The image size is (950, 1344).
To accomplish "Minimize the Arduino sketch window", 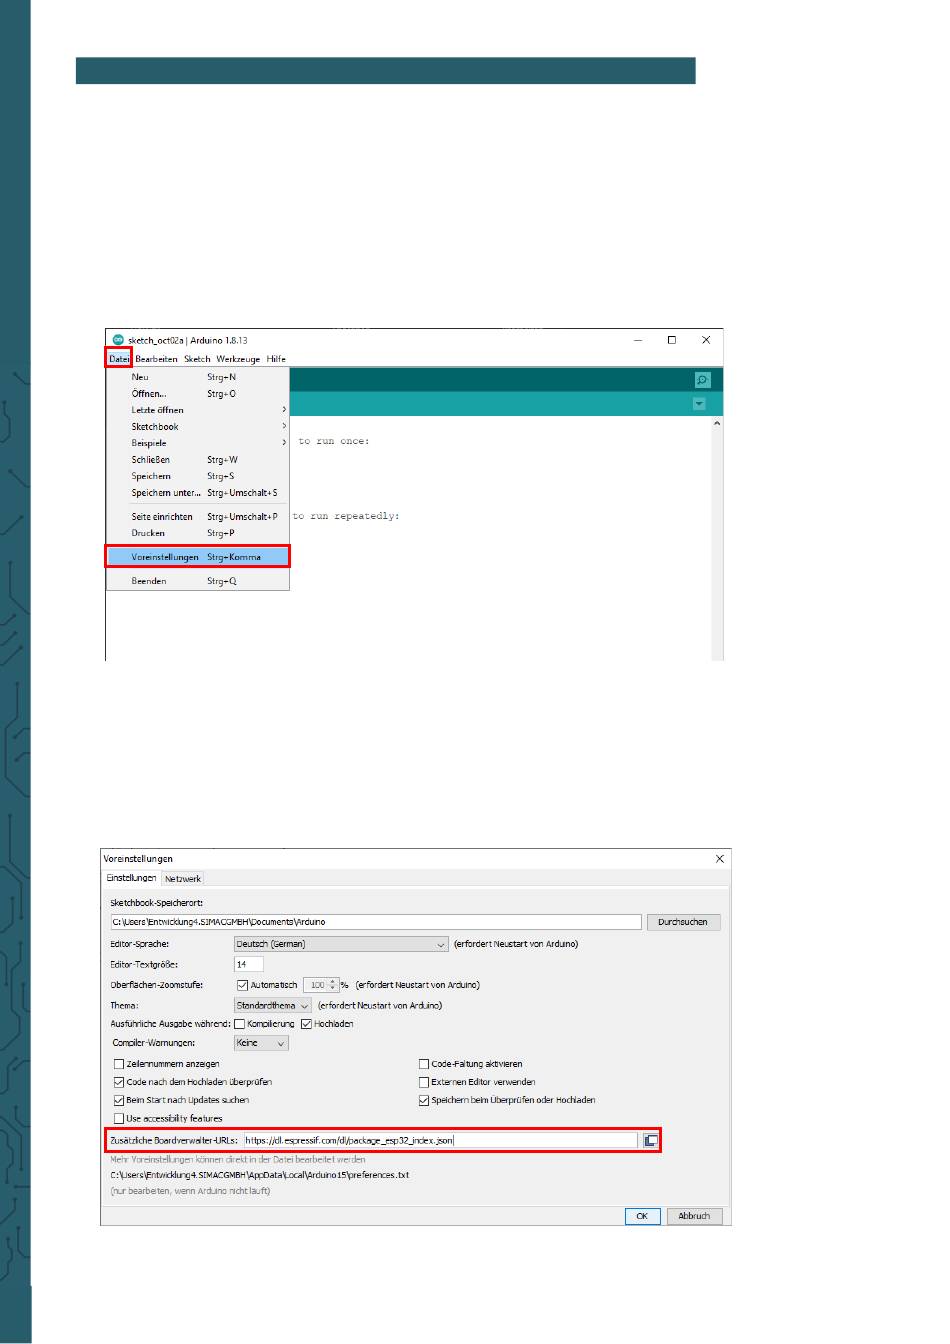I will coord(639,340).
